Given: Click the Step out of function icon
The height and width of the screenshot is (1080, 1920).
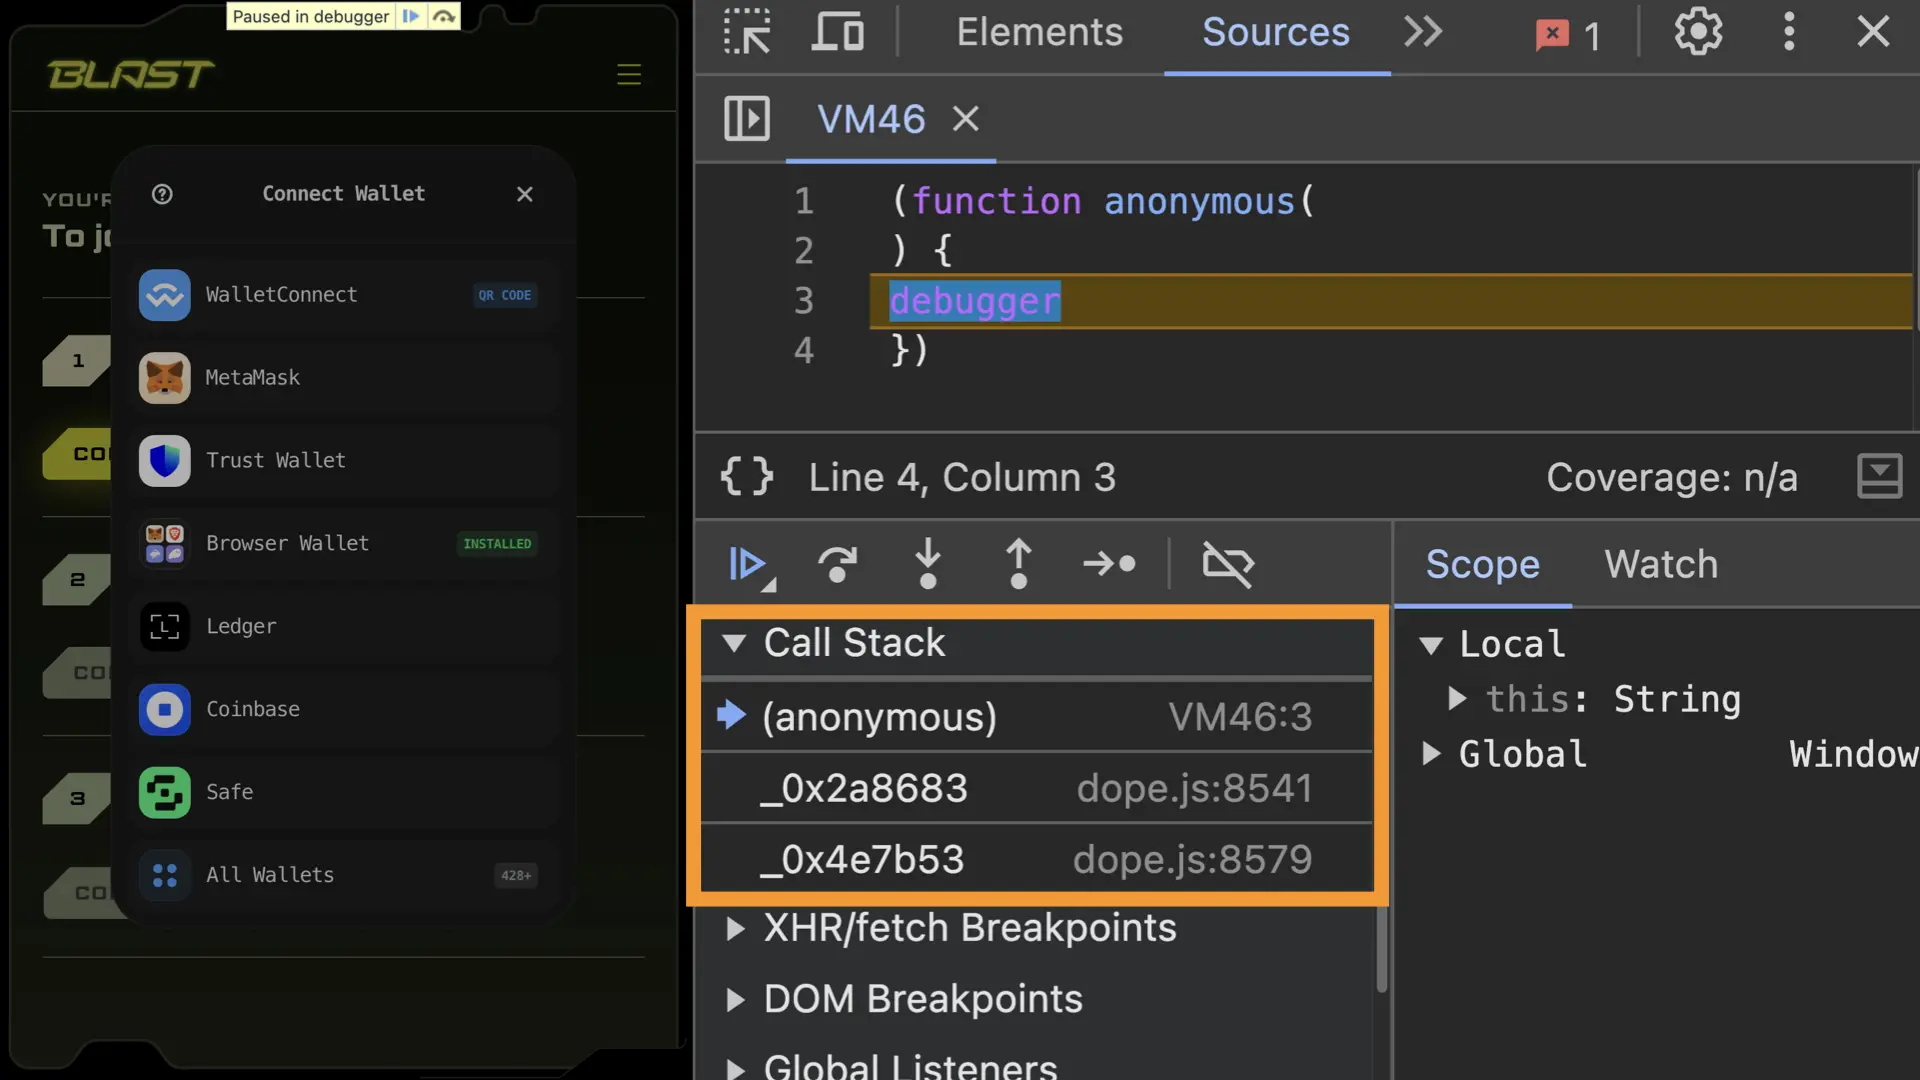Looking at the screenshot, I should point(1018,565).
